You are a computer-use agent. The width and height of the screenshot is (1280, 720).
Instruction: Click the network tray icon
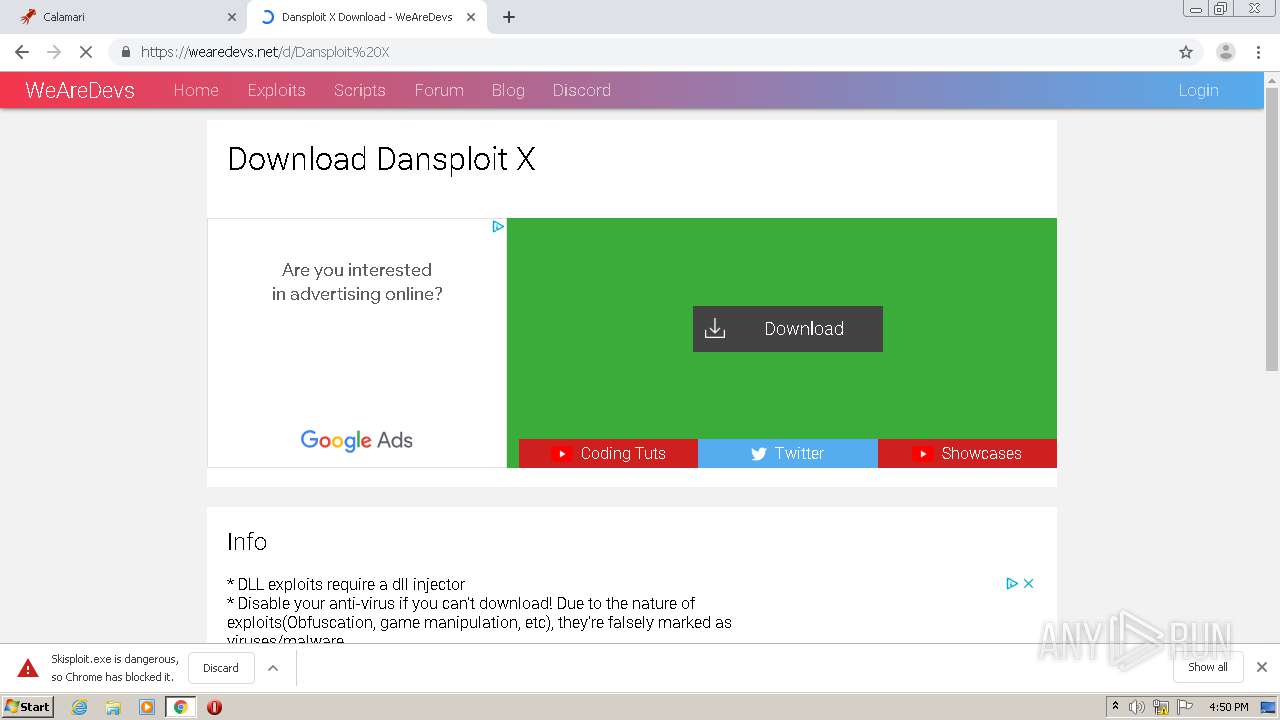click(1161, 707)
